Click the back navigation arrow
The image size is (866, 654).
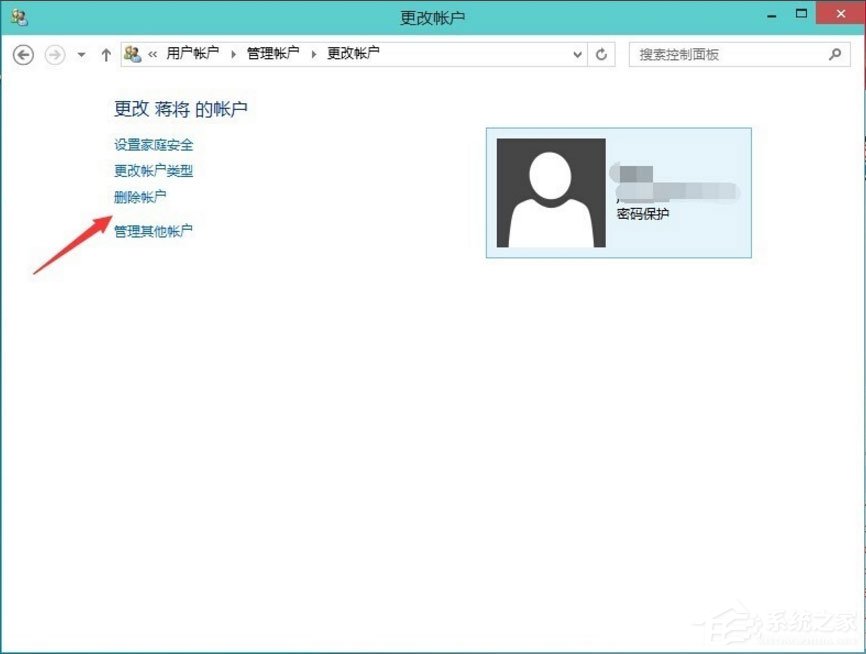click(22, 55)
